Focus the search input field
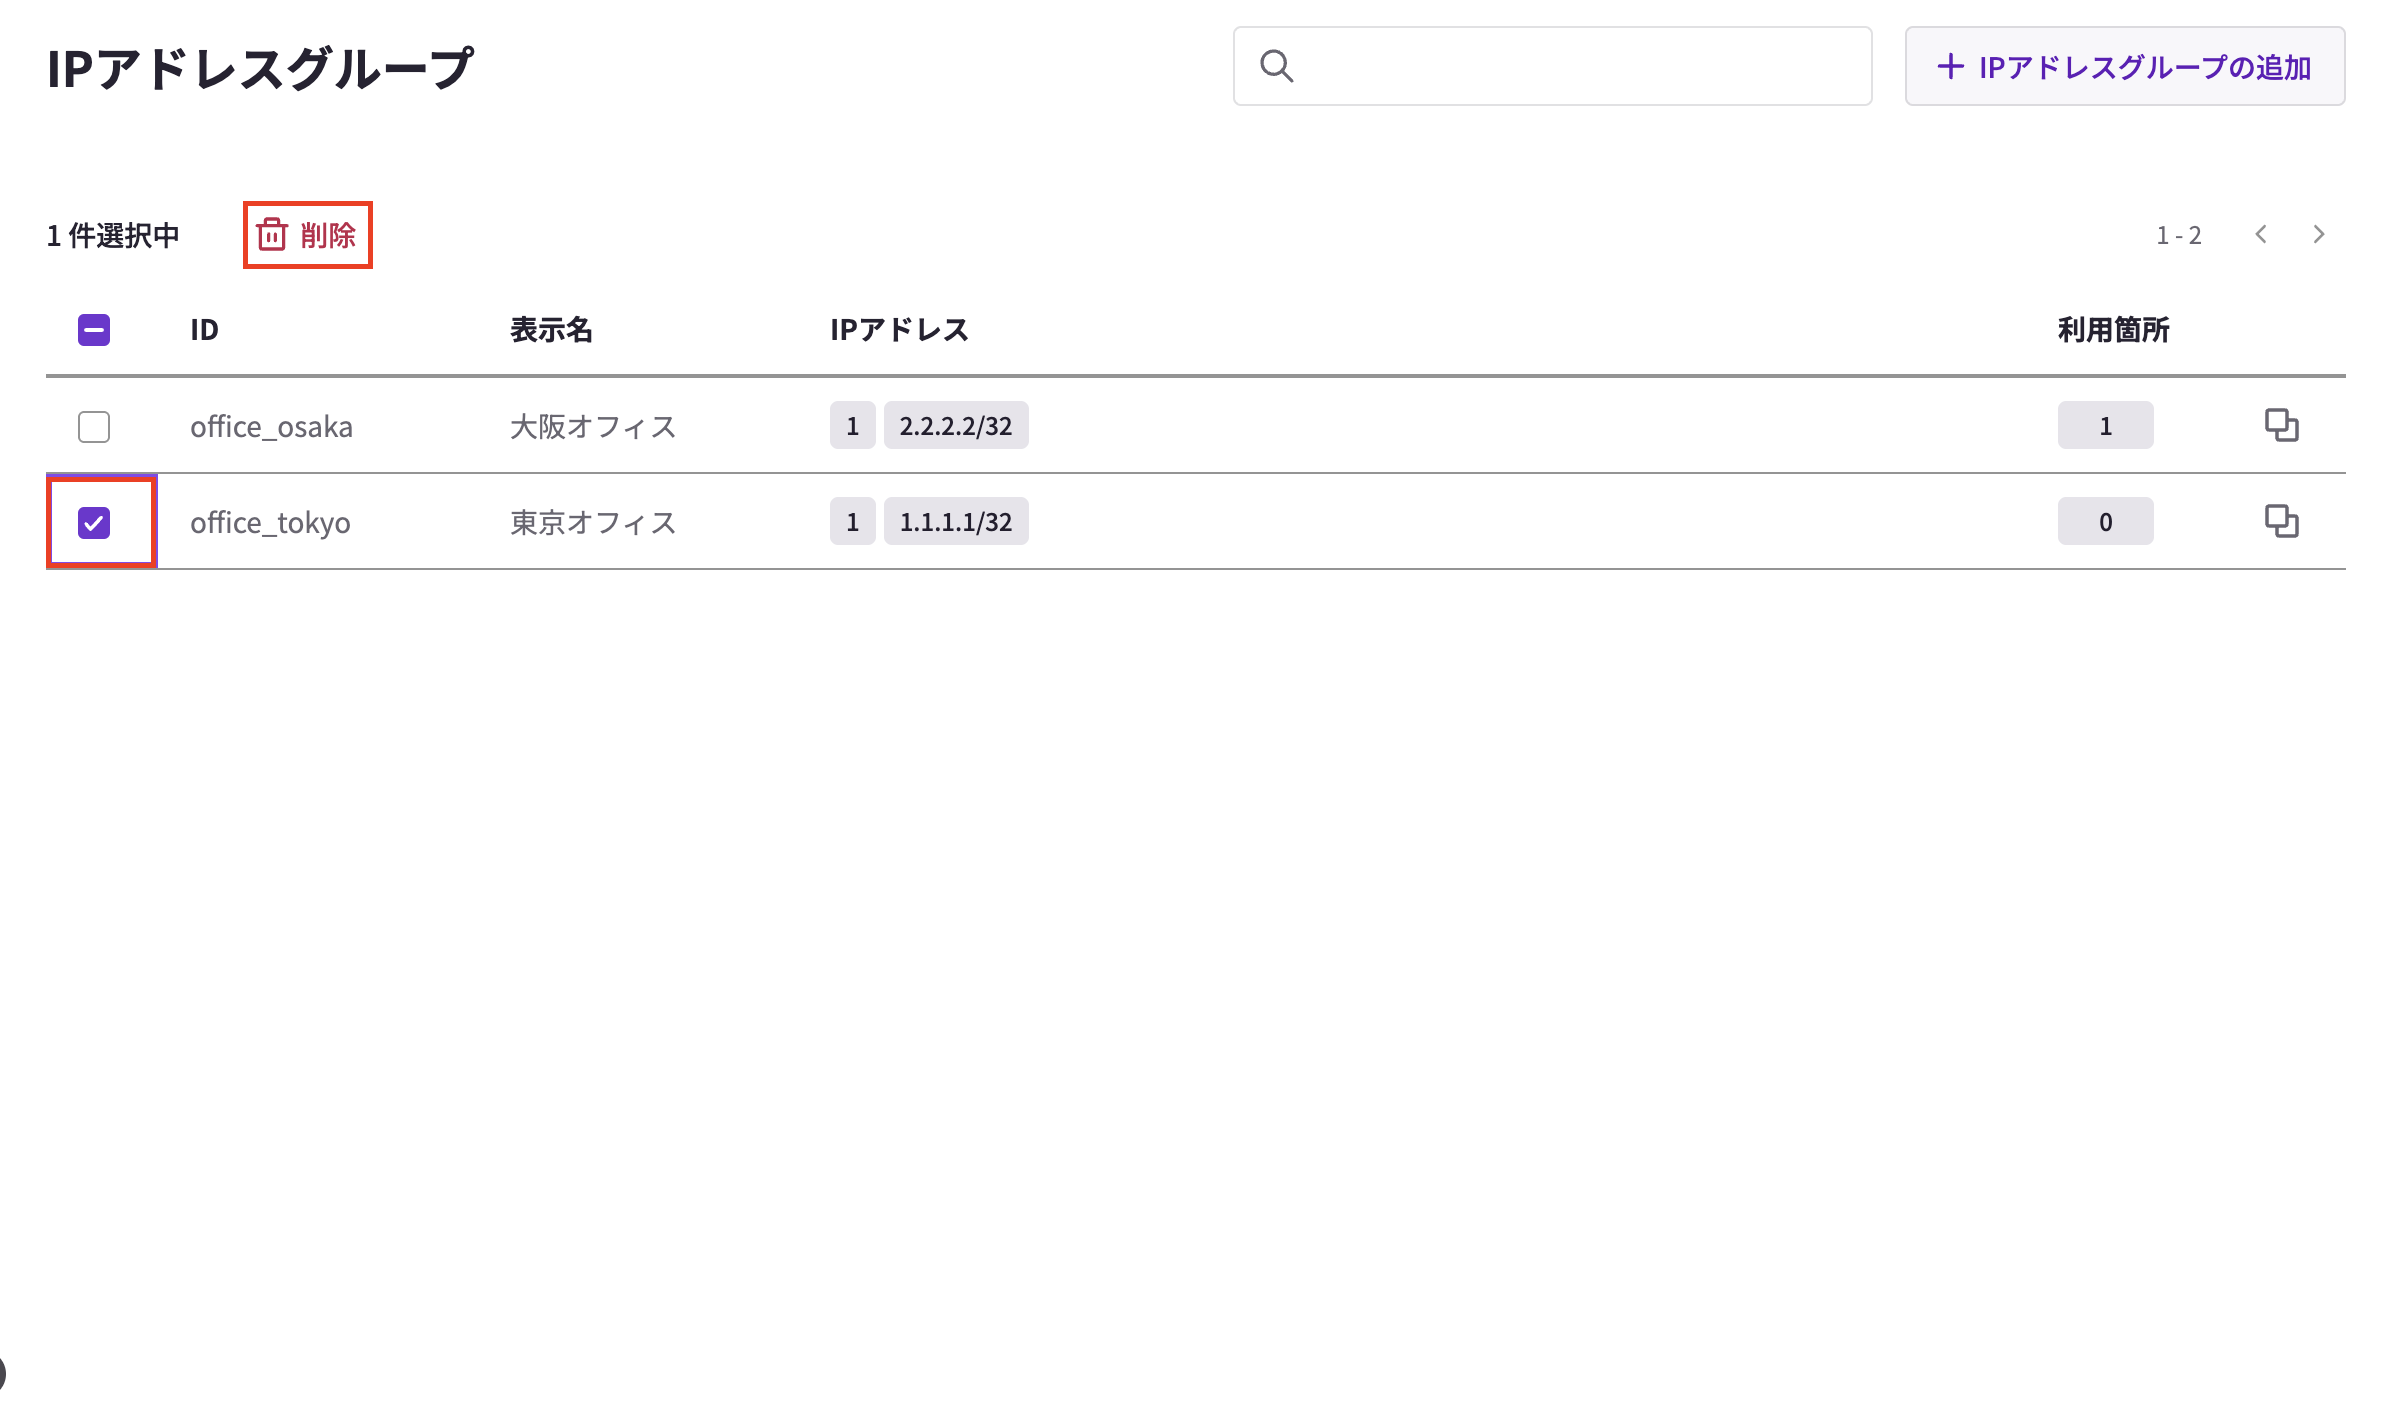This screenshot has height=1402, width=2392. pyautogui.click(x=1552, y=66)
